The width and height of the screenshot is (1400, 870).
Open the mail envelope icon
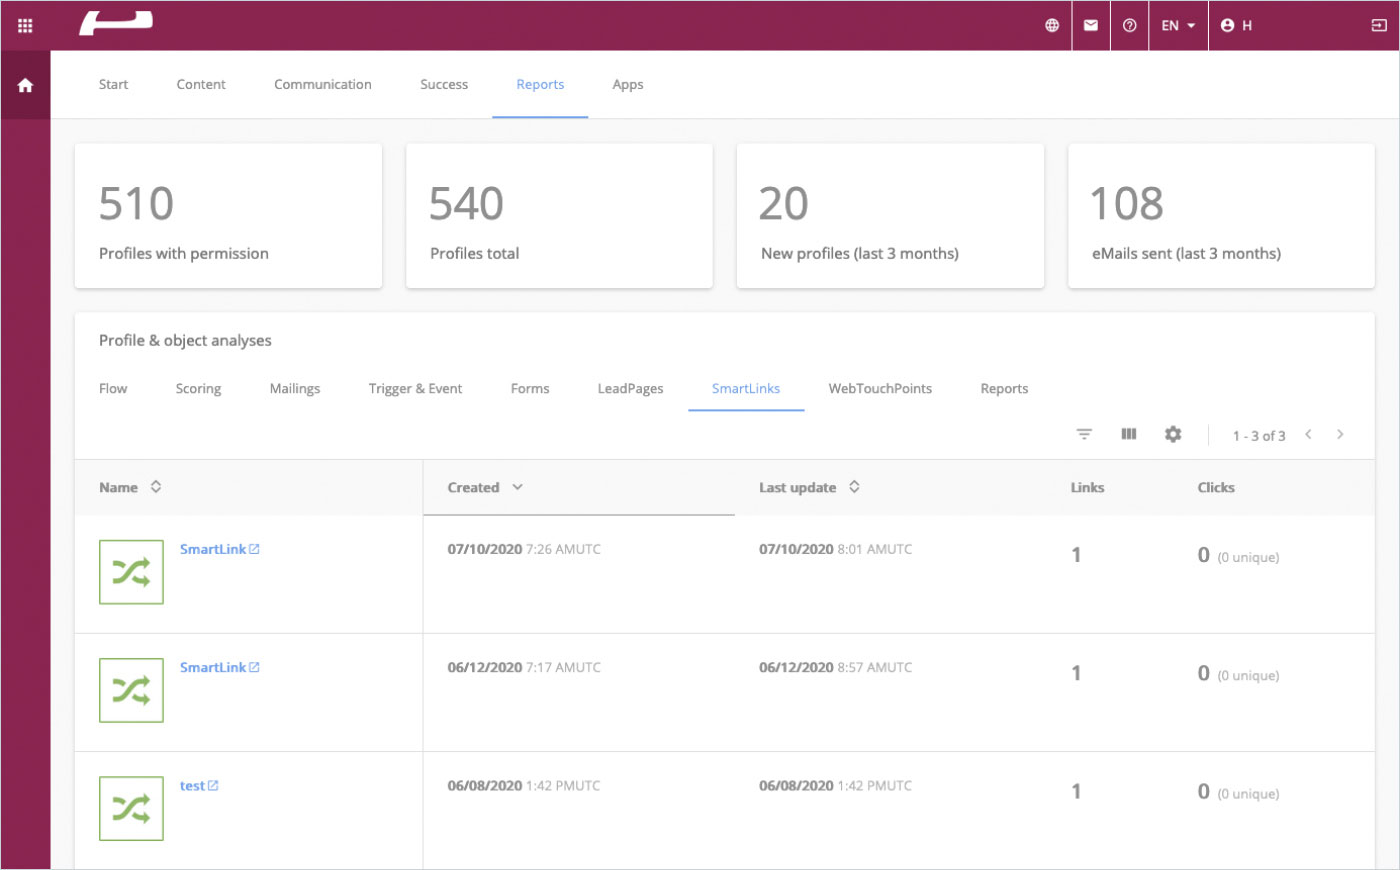point(1091,26)
